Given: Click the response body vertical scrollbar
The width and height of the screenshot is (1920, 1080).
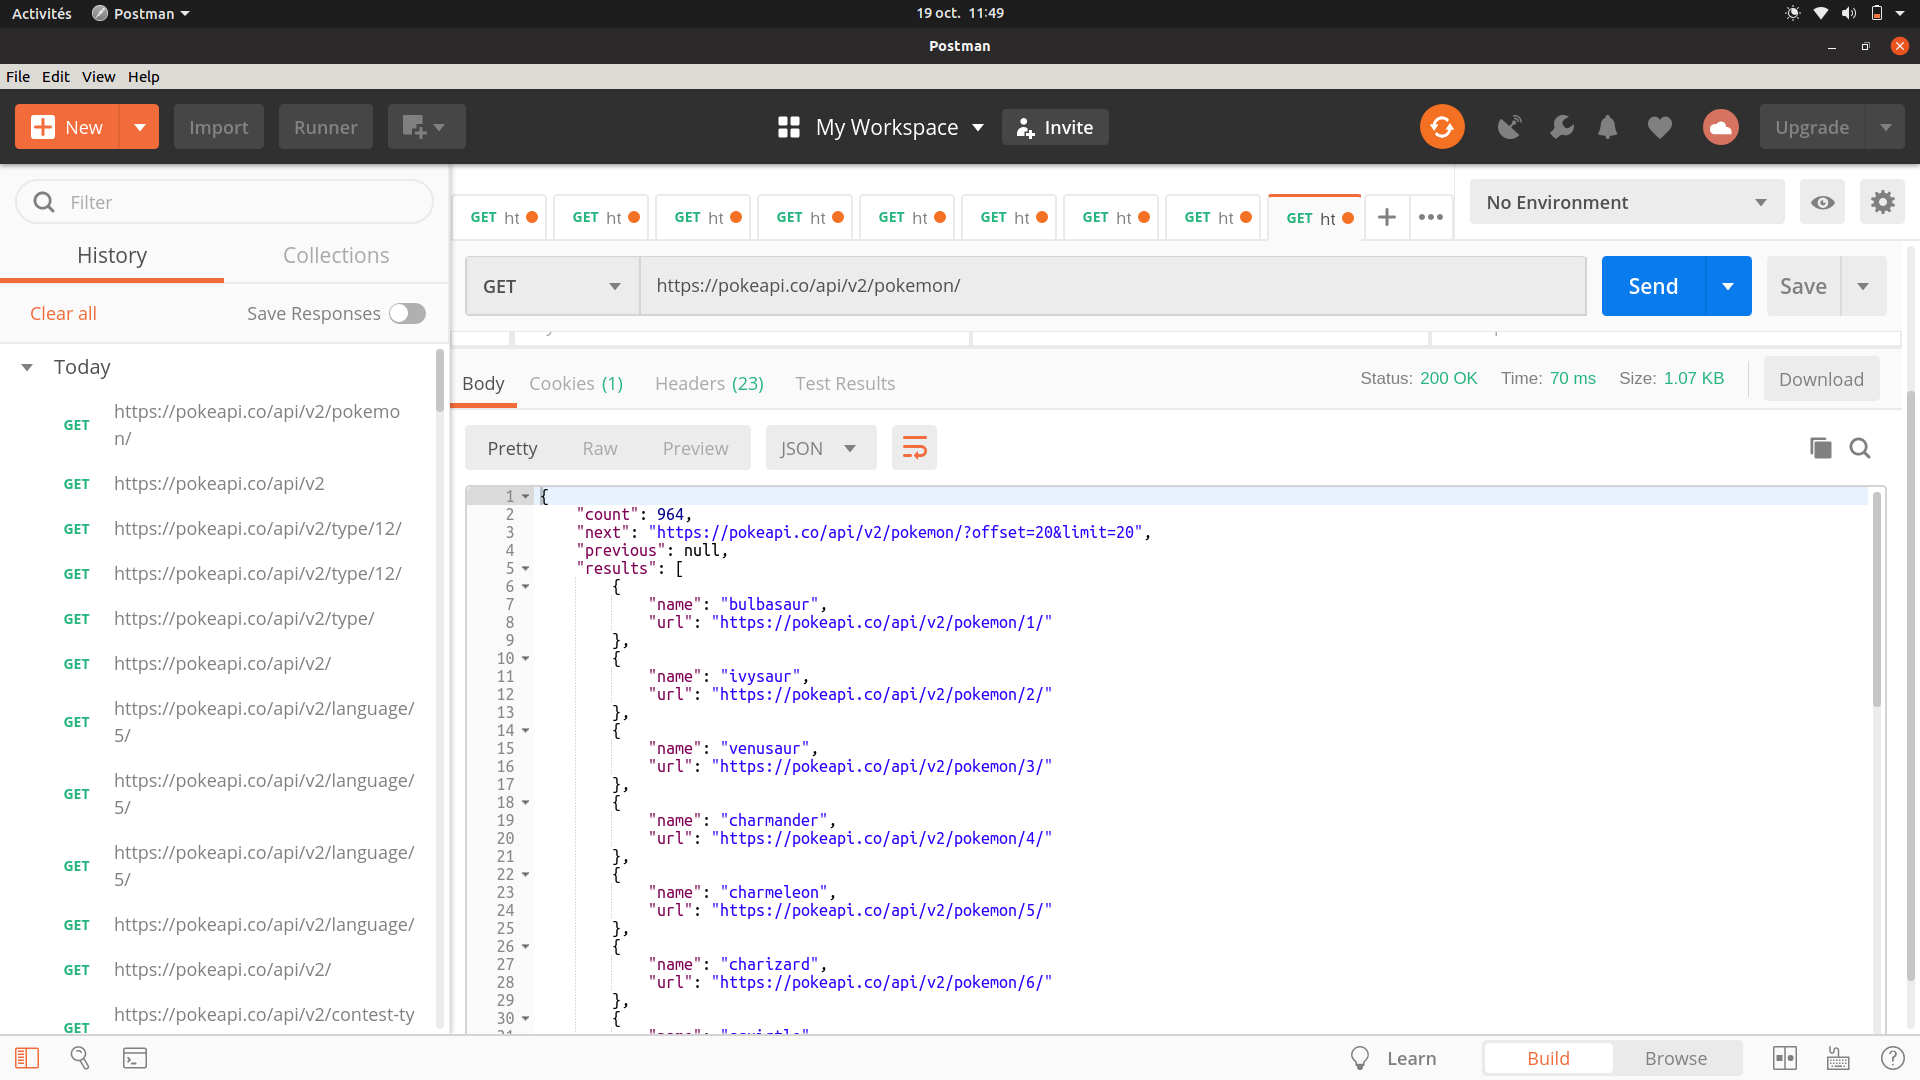Looking at the screenshot, I should point(1877,600).
